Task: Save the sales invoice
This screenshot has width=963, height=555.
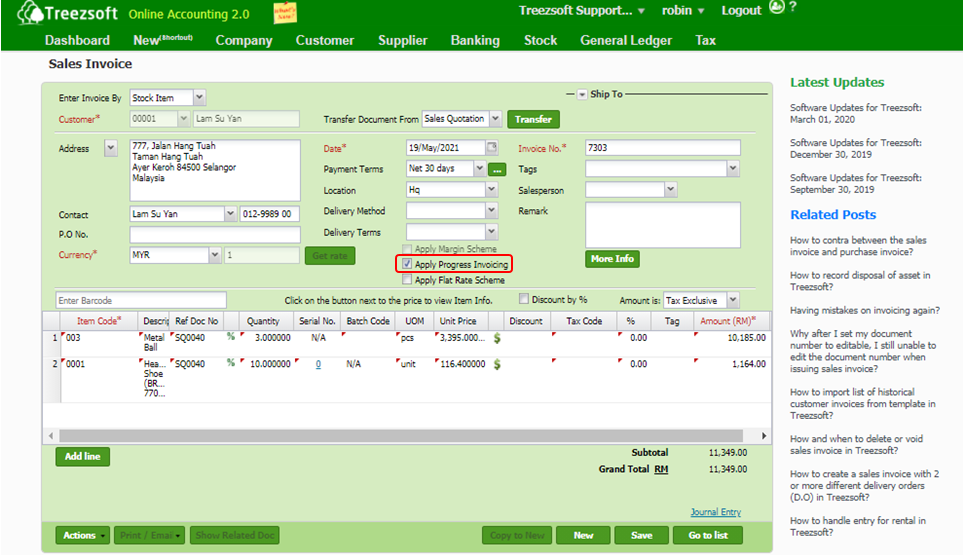Action: point(641,535)
